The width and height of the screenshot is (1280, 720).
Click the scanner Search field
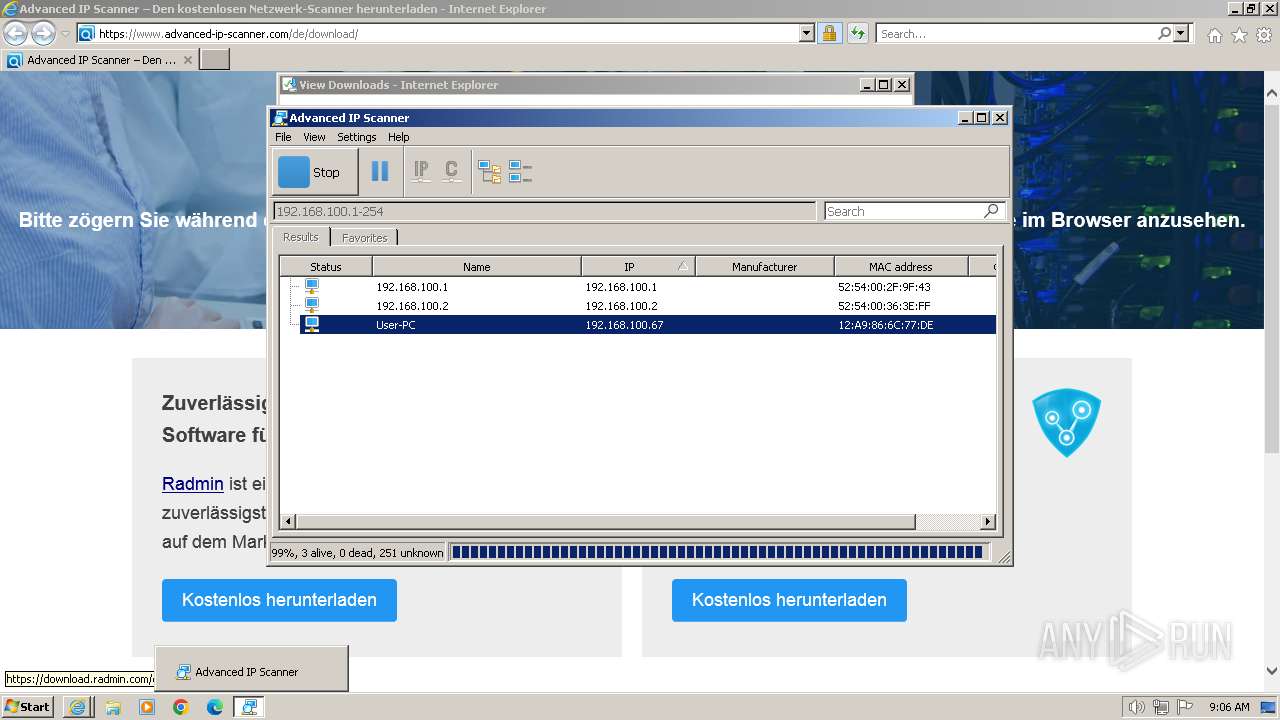point(902,211)
